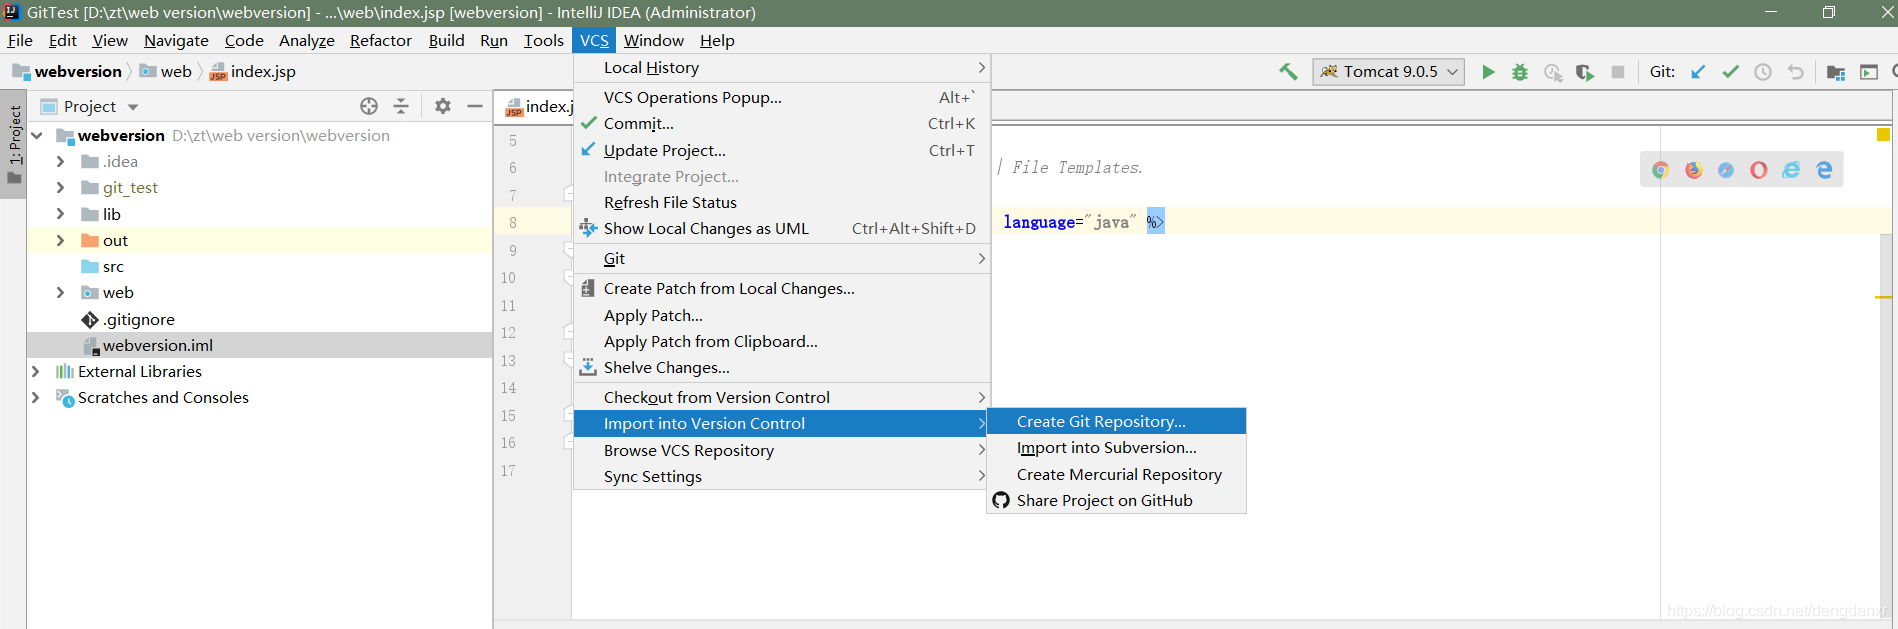The width and height of the screenshot is (1898, 629).
Task: Click the Git Commit green checkmark
Action: click(x=1730, y=72)
